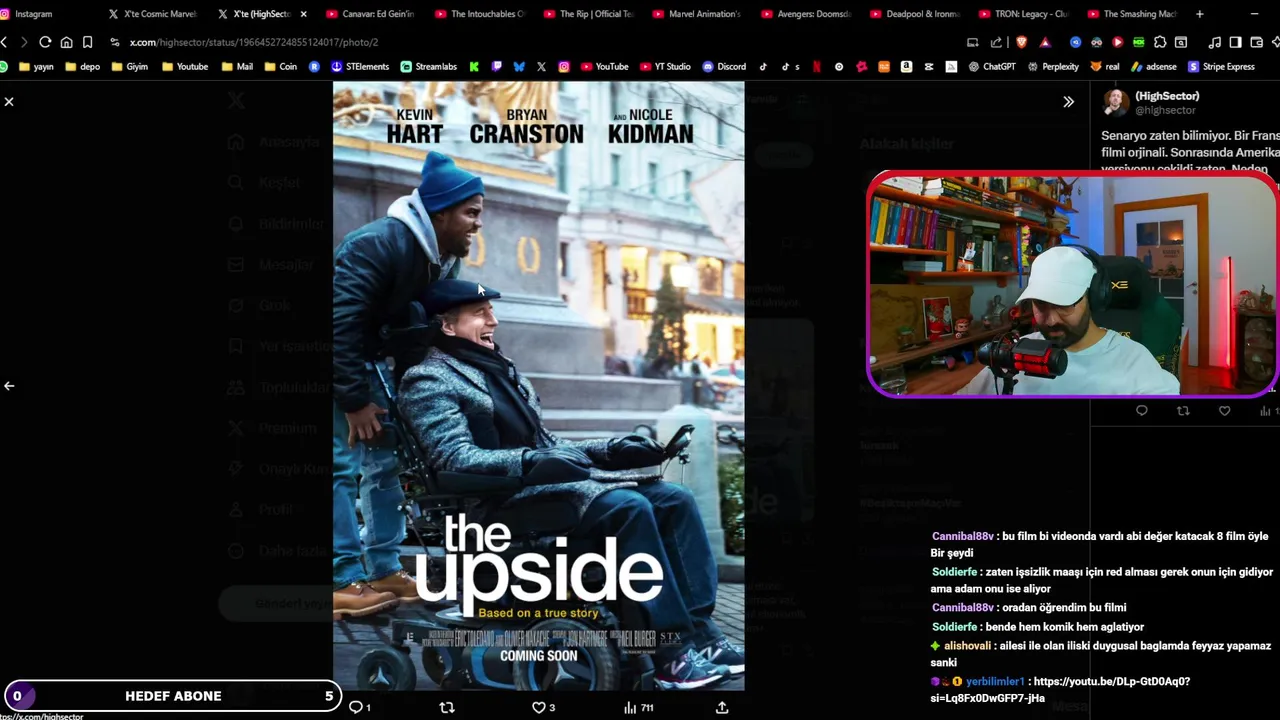Open the adsense bookmark
The width and height of the screenshot is (1280, 720).
click(1154, 67)
